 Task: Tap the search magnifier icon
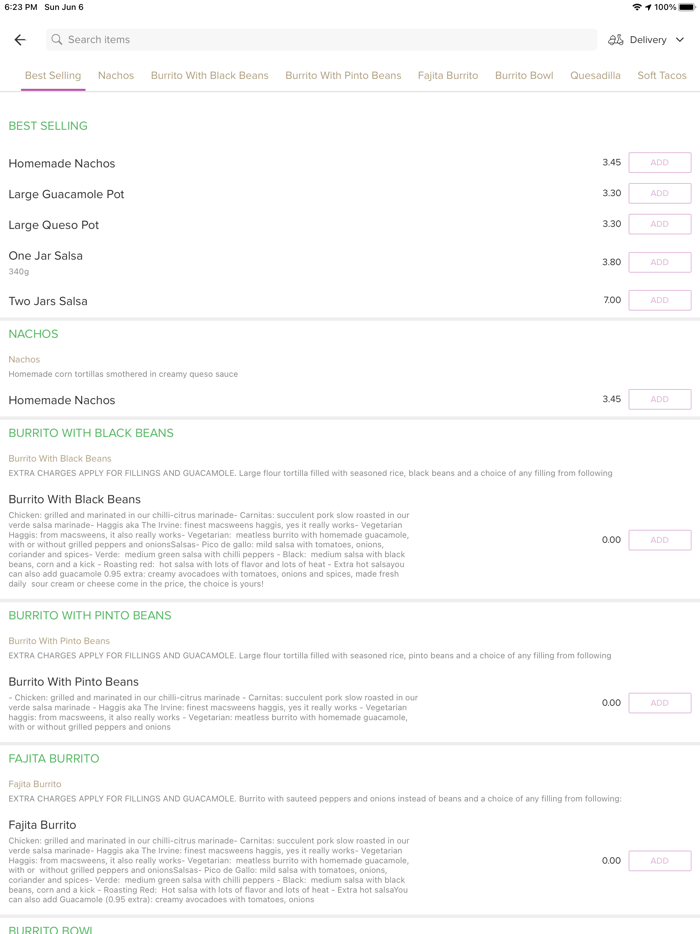[57, 40]
